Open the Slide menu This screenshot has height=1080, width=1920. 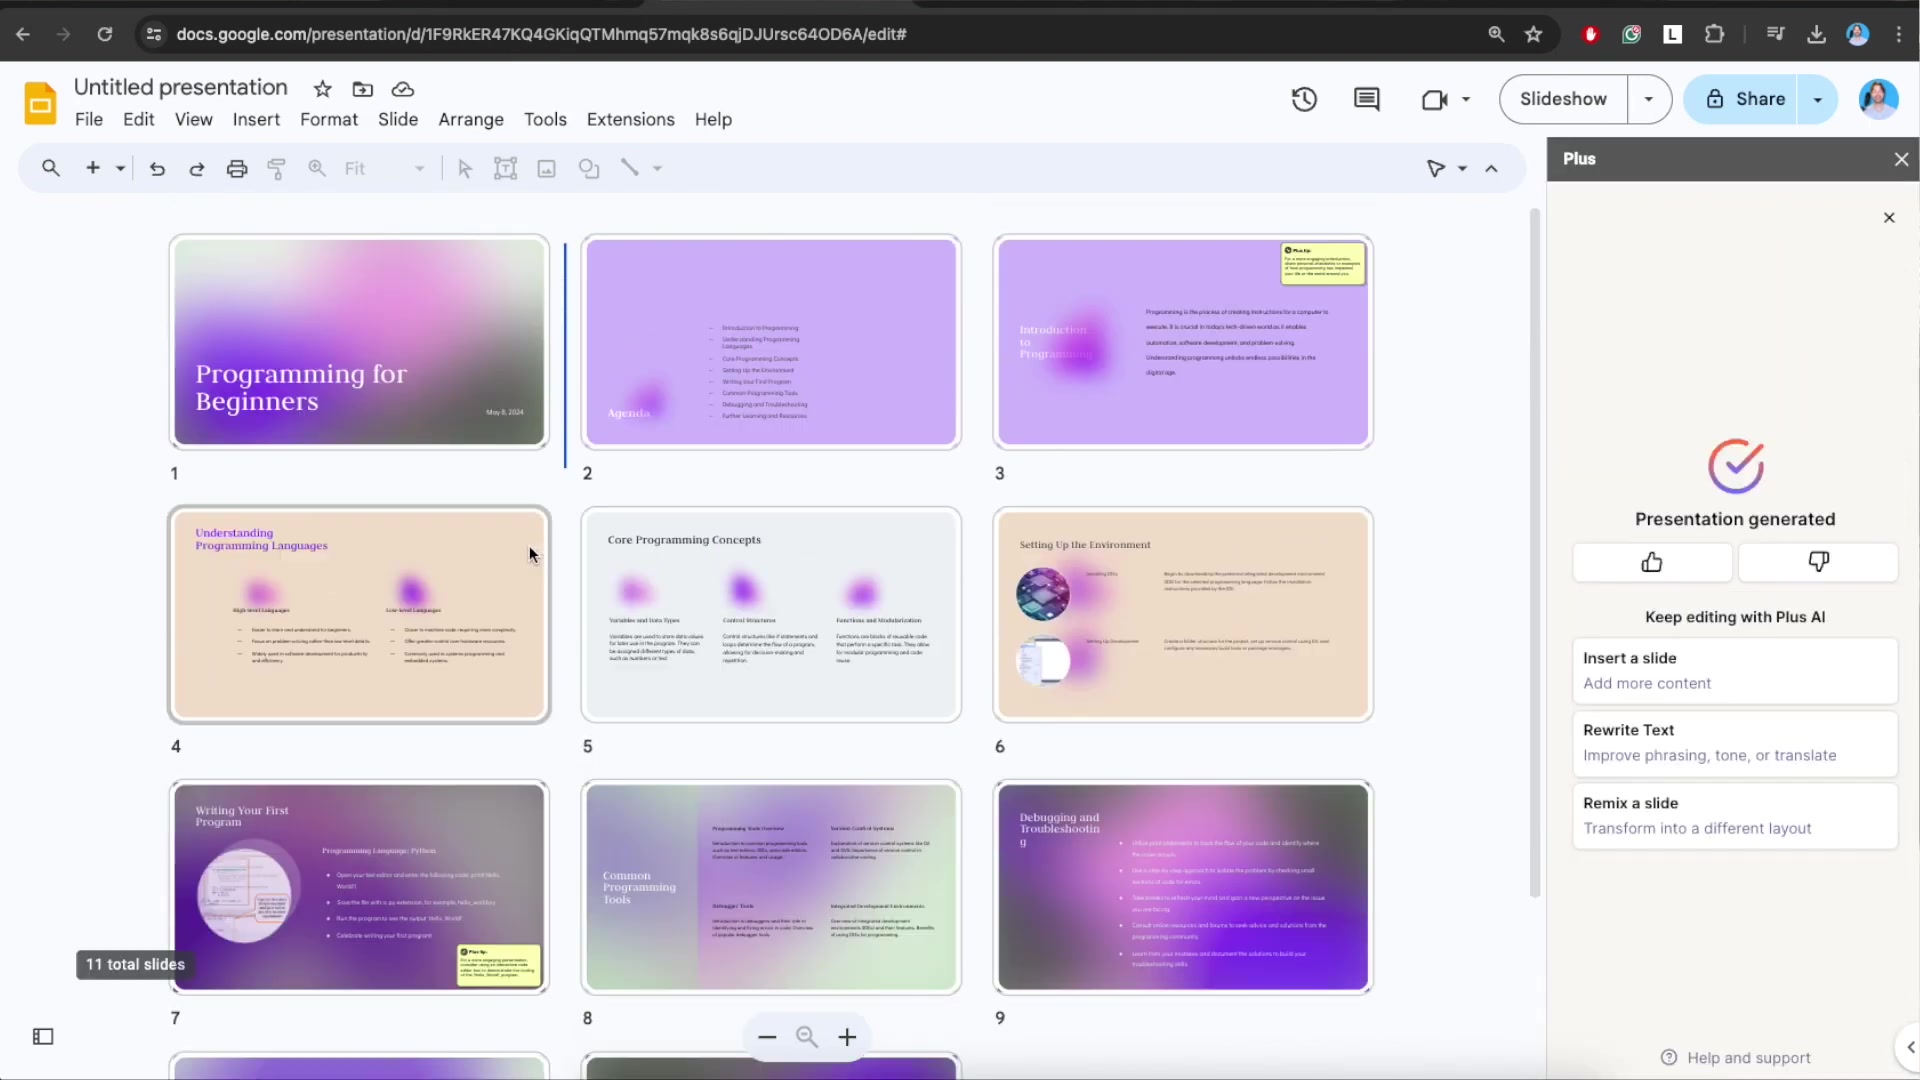398,119
